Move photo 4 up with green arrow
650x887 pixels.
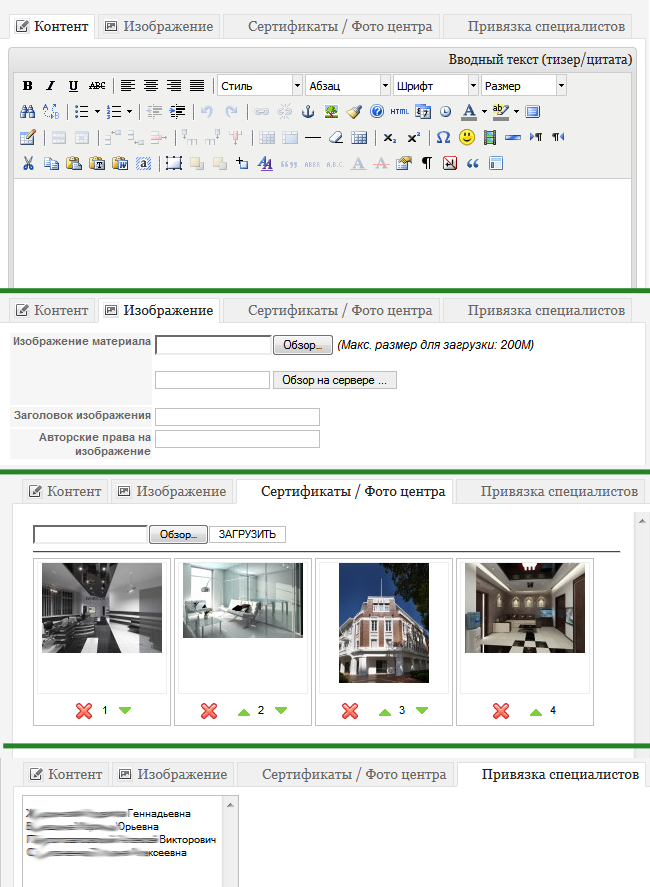point(536,712)
